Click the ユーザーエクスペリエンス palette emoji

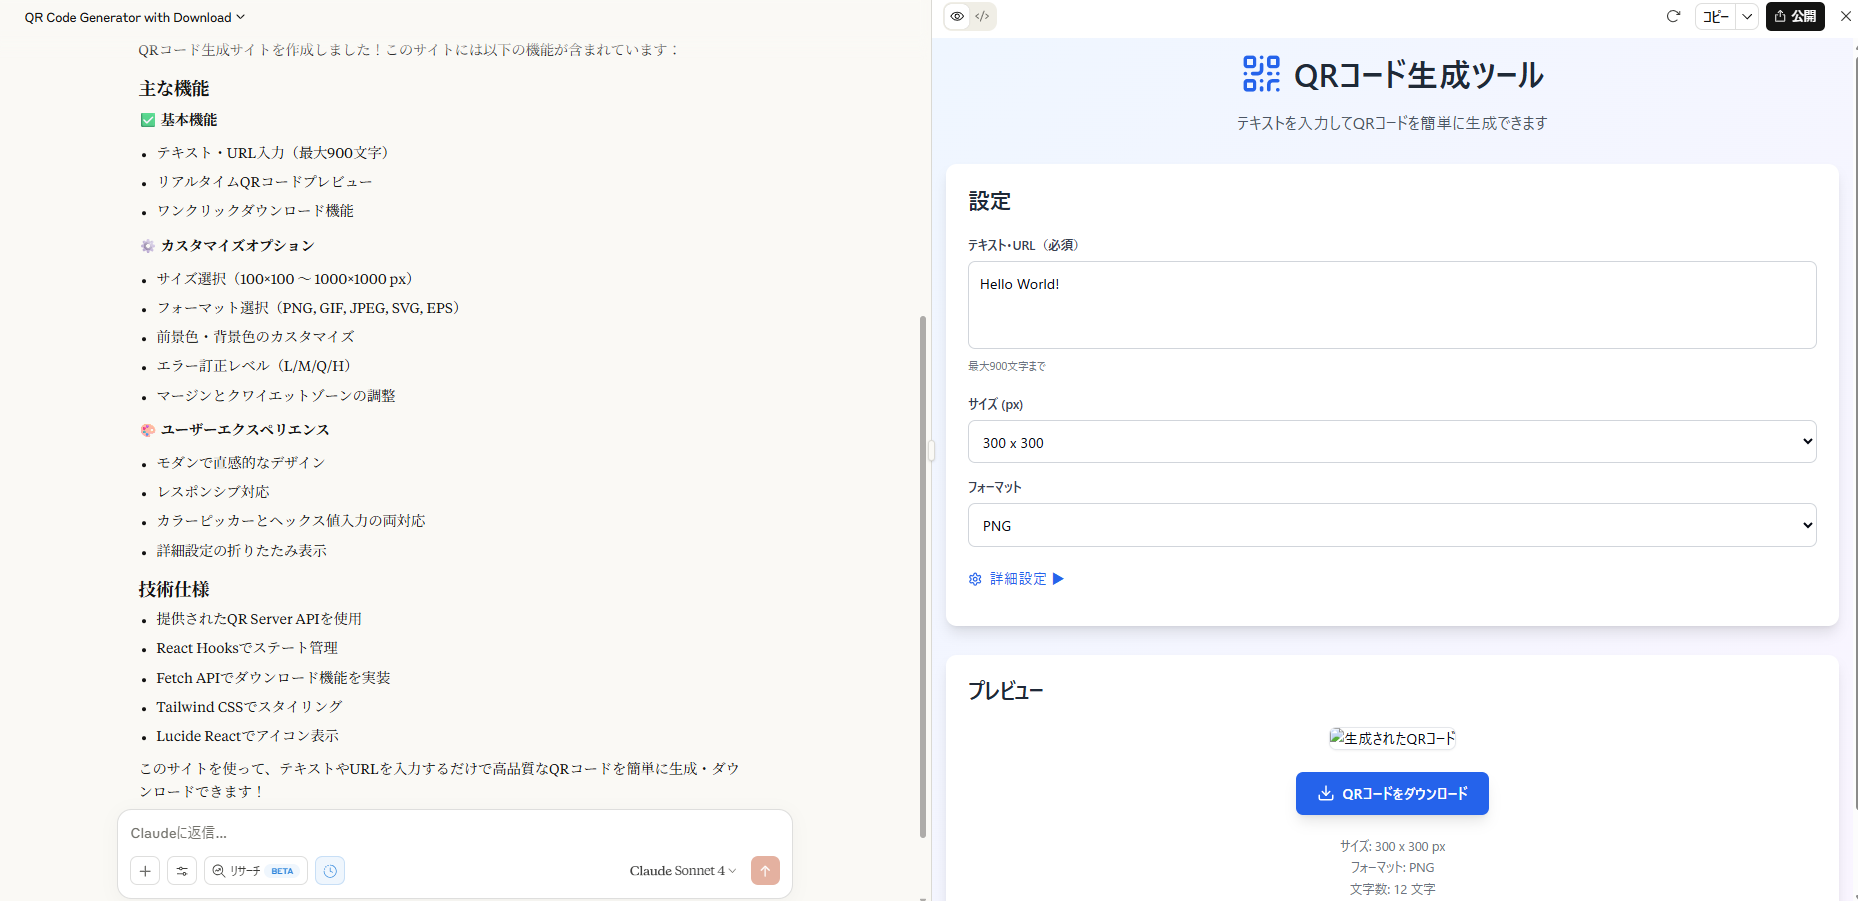(x=148, y=430)
